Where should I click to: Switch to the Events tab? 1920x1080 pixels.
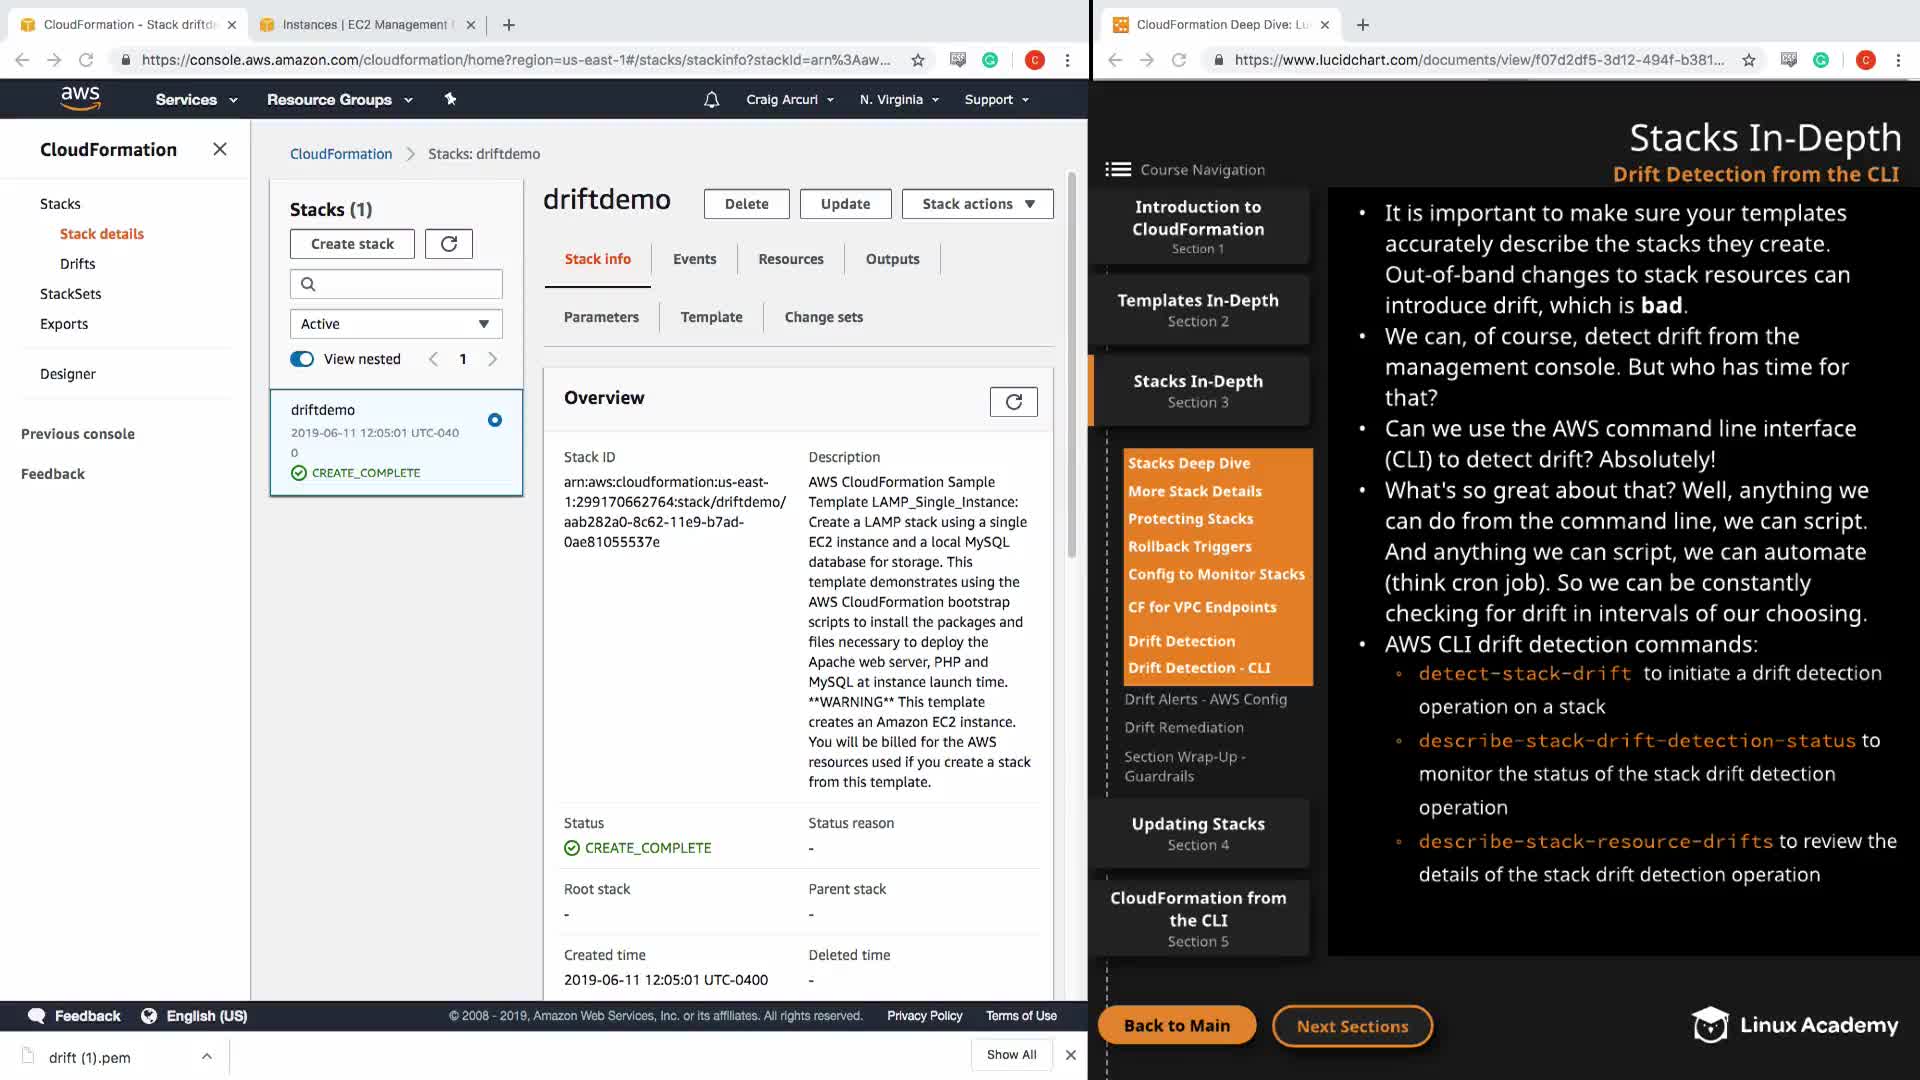[x=694, y=259]
